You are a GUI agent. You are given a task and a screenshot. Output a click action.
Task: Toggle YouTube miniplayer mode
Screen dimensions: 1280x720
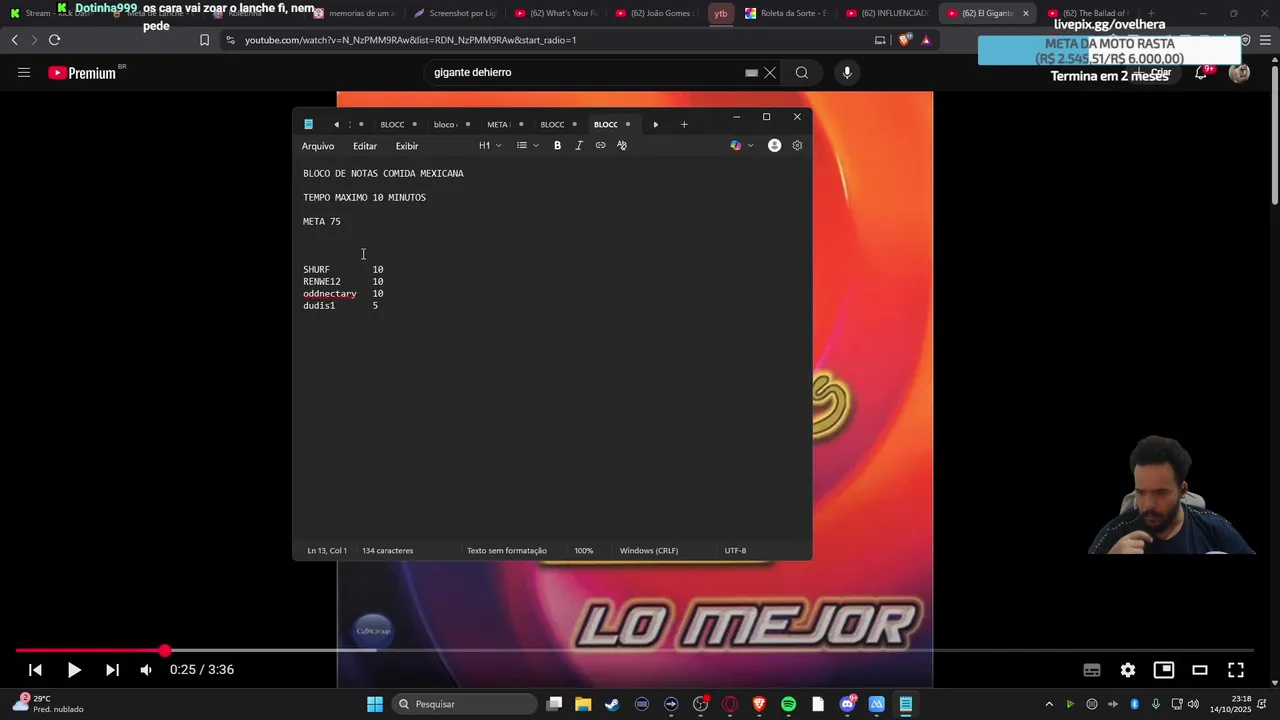pos(1164,670)
